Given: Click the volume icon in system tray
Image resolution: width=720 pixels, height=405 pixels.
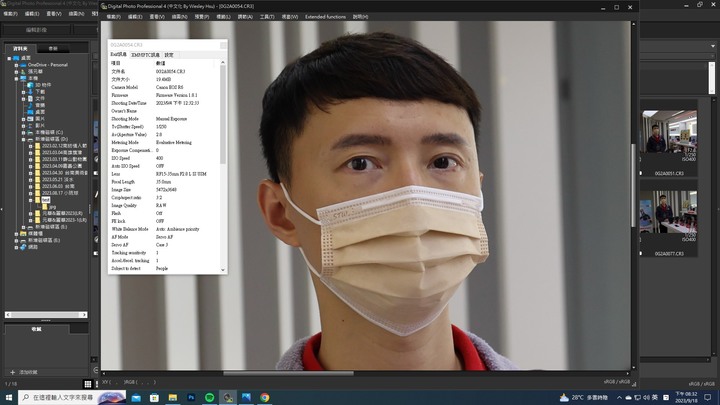Looking at the screenshot, I should tap(646, 398).
